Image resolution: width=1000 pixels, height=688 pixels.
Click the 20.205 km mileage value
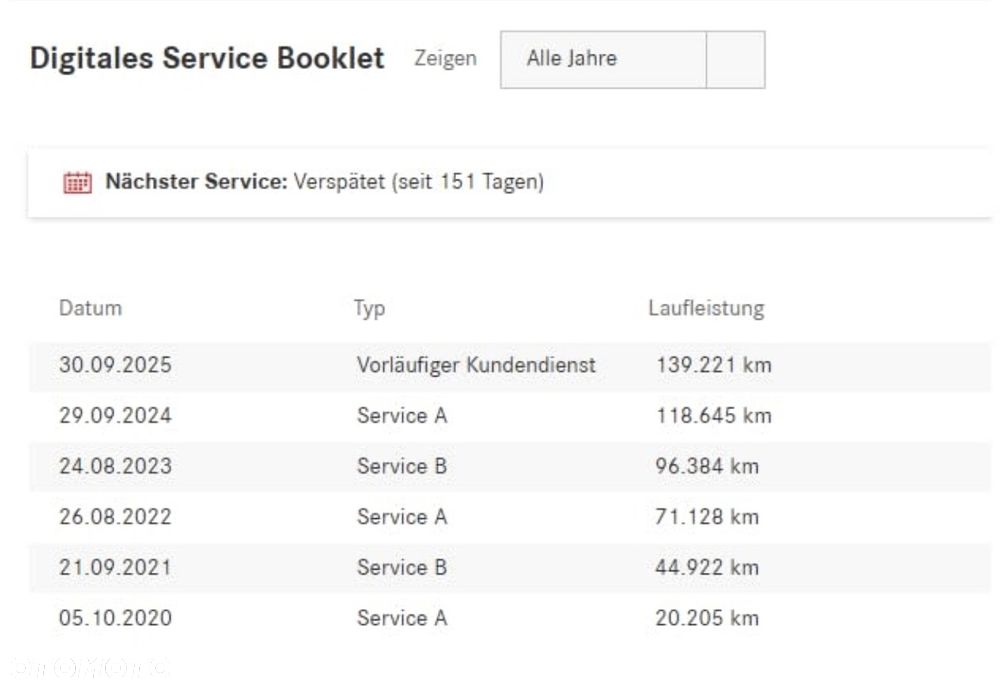click(x=707, y=618)
